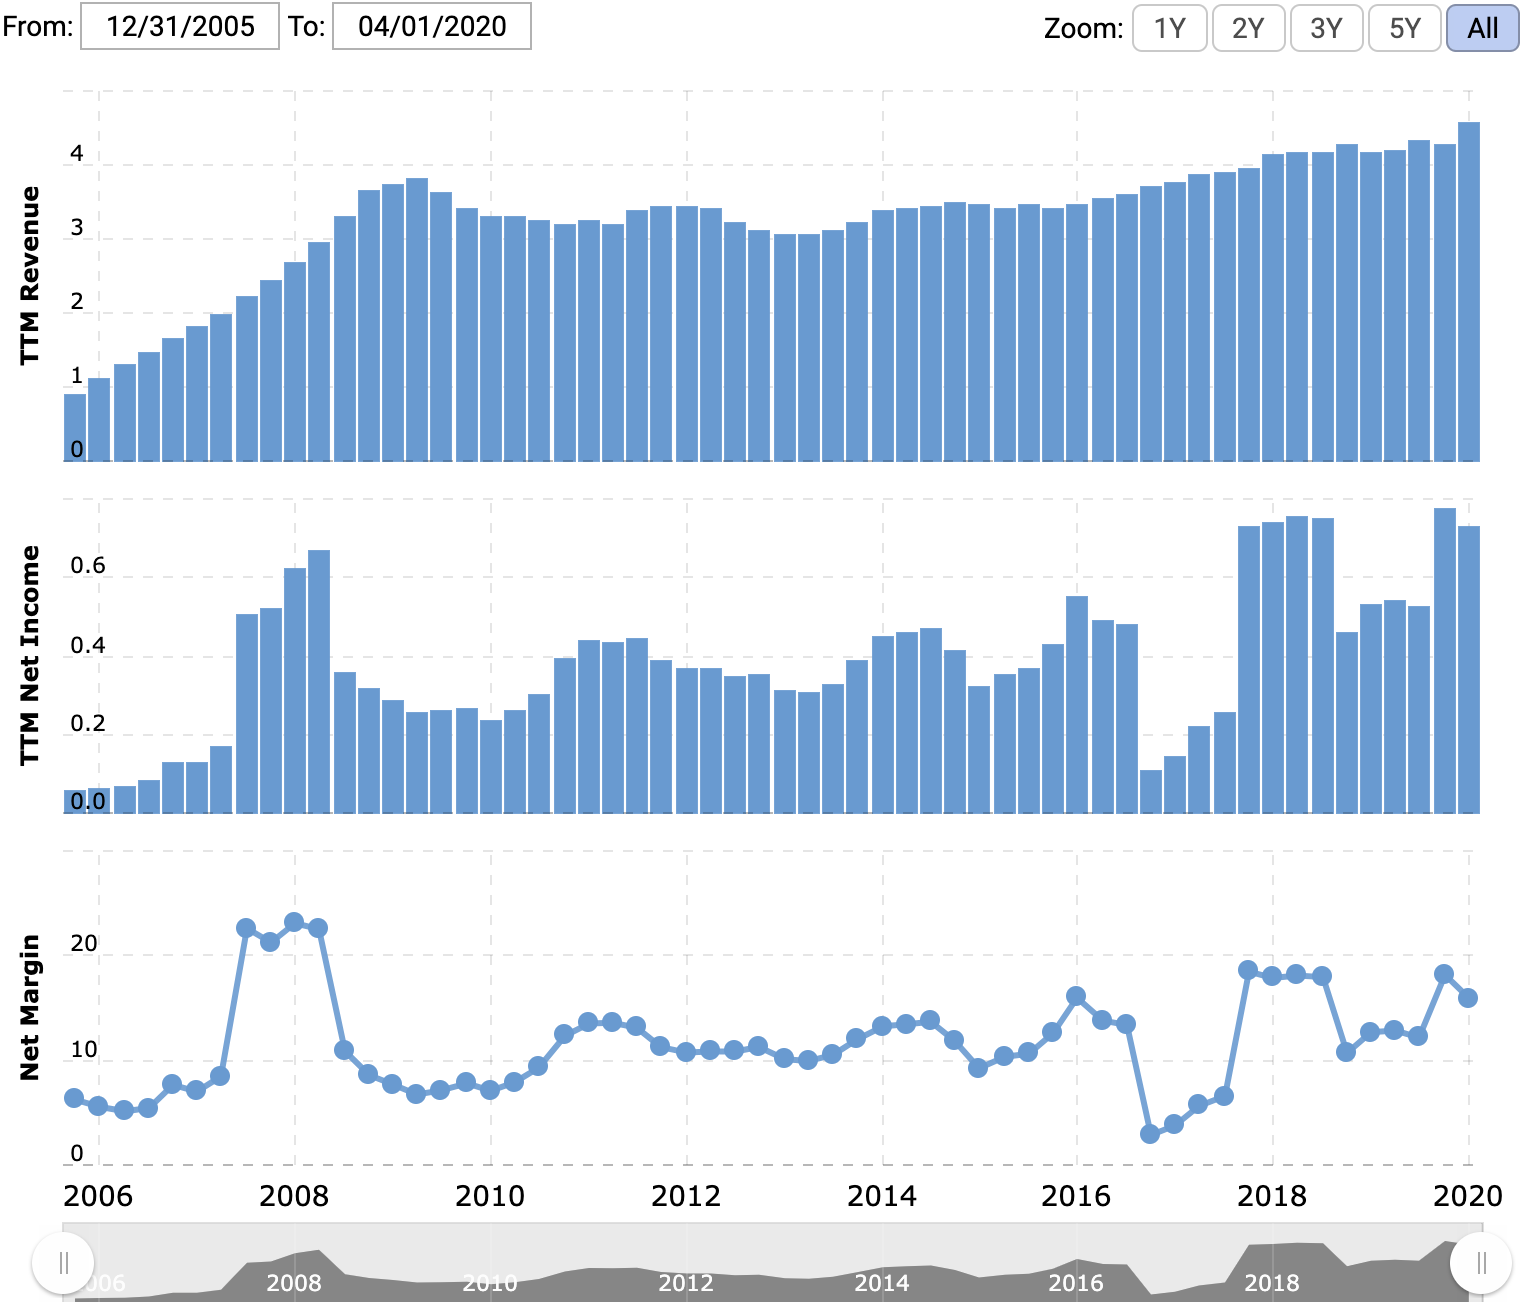Click the 20 Net Margin axis value
Viewport: 1524px width, 1304px height.
[84, 944]
